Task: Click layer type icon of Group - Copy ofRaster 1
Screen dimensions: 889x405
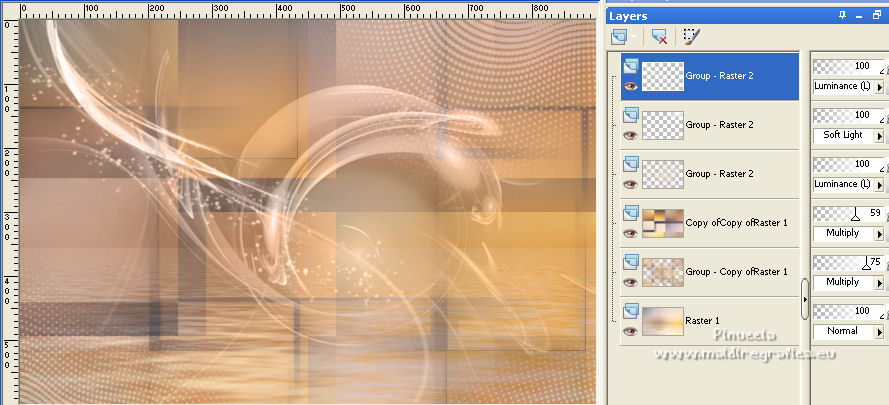Action: point(630,263)
